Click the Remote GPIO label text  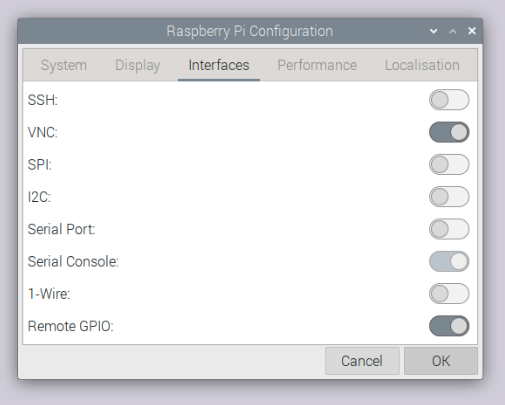(x=71, y=326)
